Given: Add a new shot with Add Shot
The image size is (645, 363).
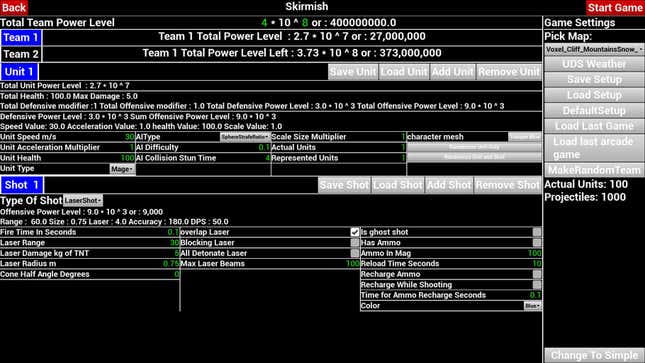Looking at the screenshot, I should (449, 185).
